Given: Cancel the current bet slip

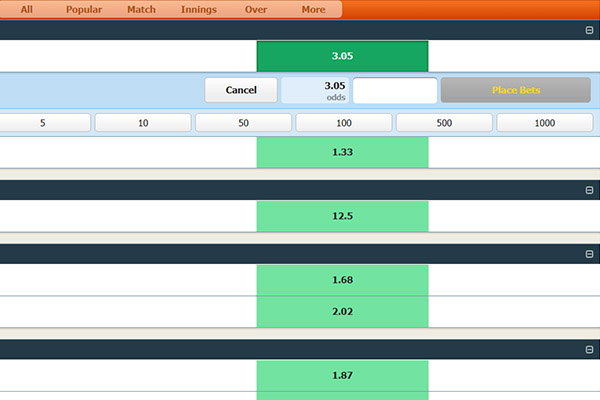Looking at the screenshot, I should 241,90.
